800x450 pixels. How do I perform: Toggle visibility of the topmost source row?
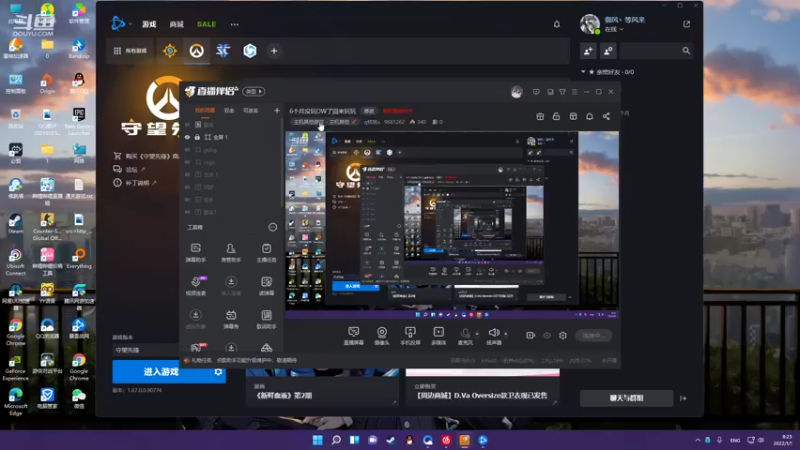187,124
